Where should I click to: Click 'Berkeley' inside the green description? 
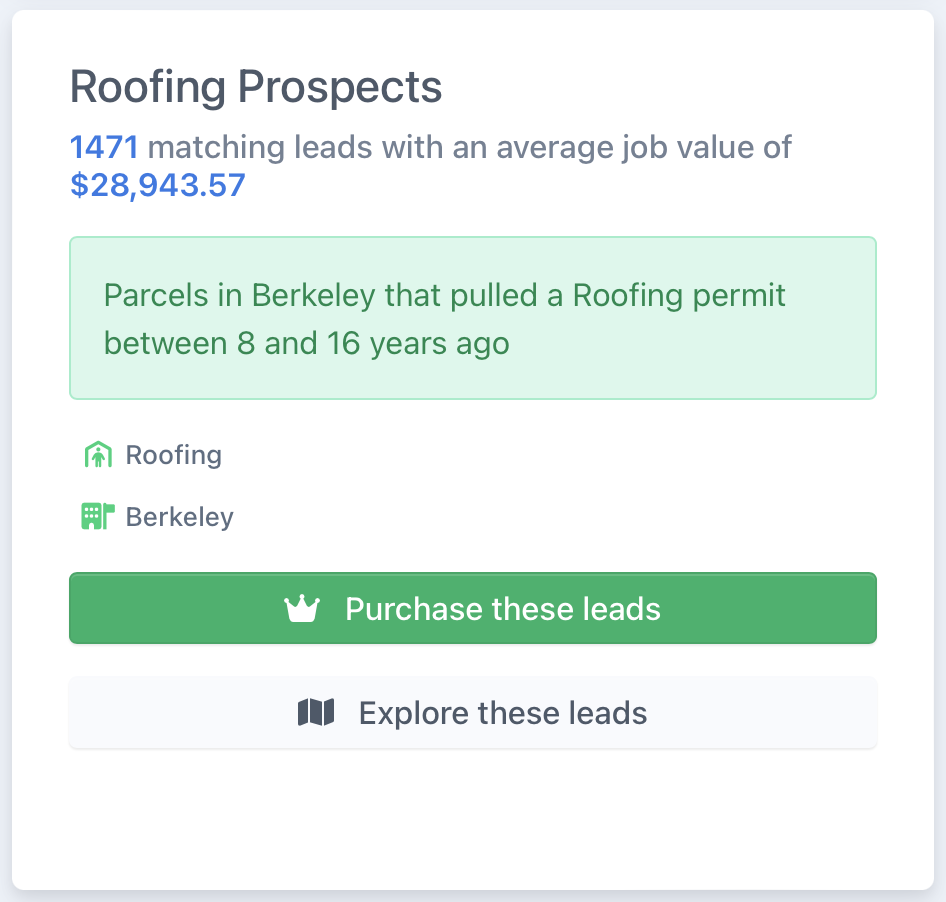point(314,296)
